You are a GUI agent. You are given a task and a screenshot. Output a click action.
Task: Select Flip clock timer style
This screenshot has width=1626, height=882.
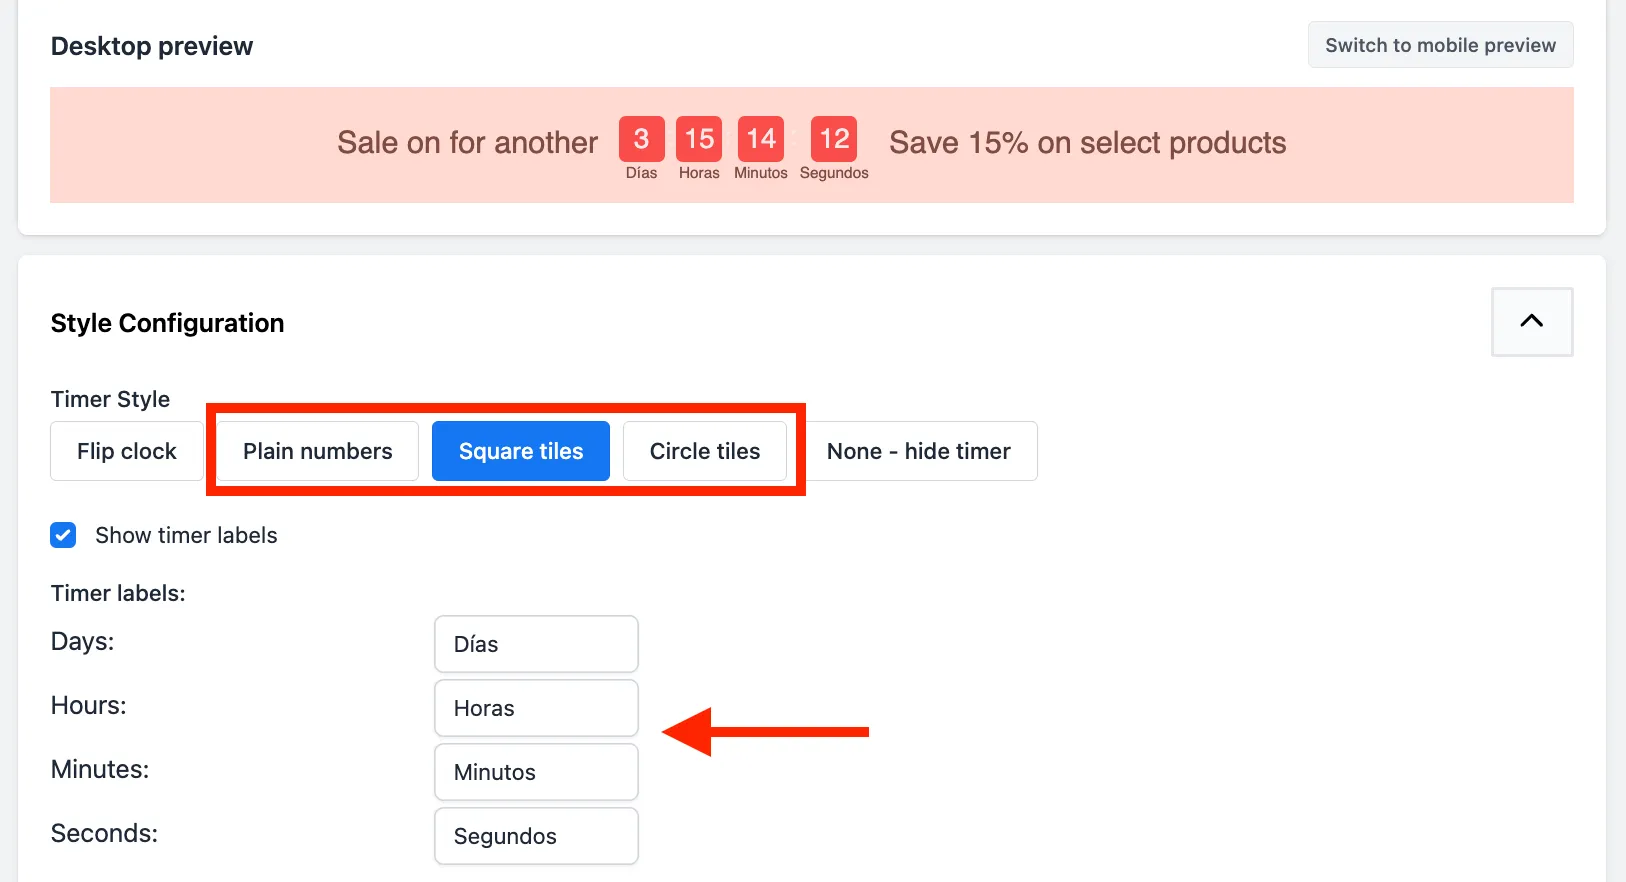(127, 451)
